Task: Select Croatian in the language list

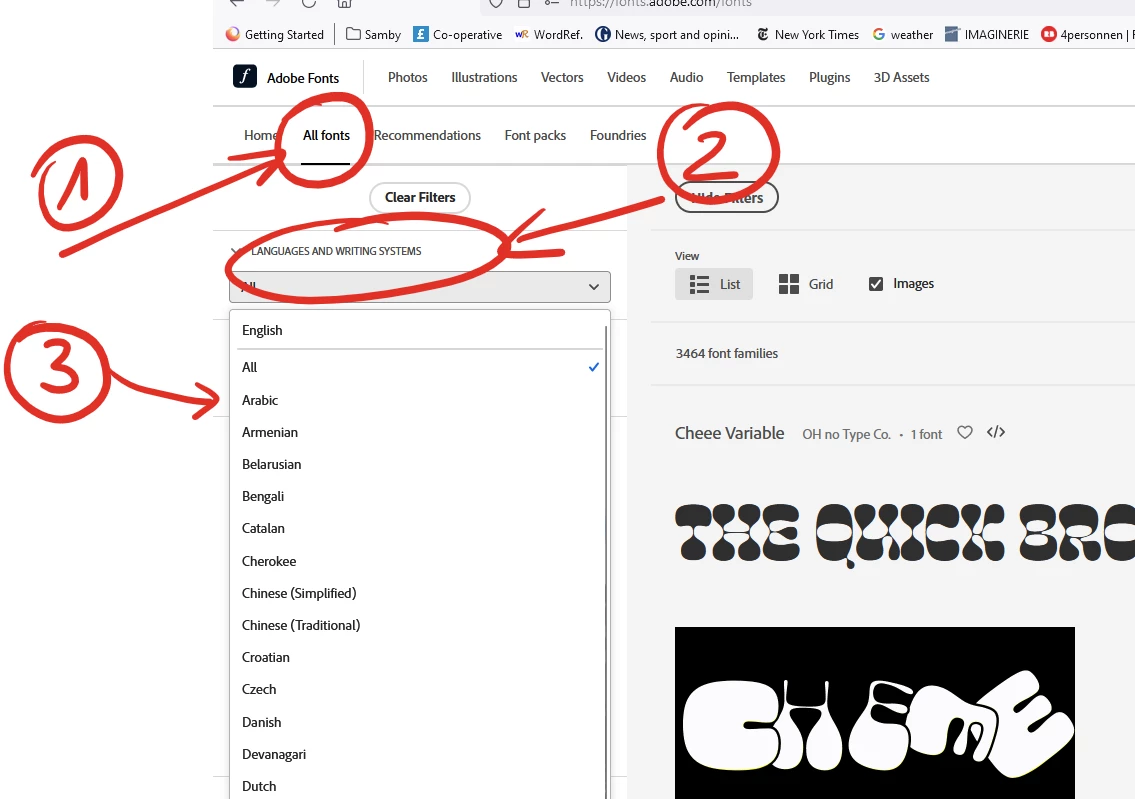Action: click(418, 657)
